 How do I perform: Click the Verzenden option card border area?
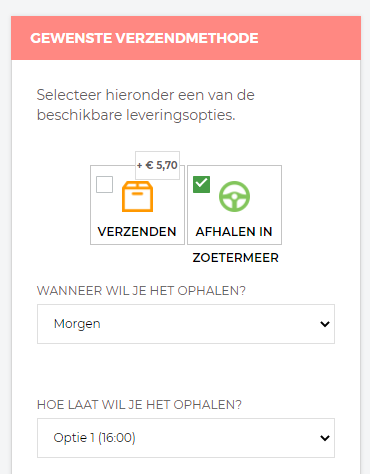(x=137, y=205)
